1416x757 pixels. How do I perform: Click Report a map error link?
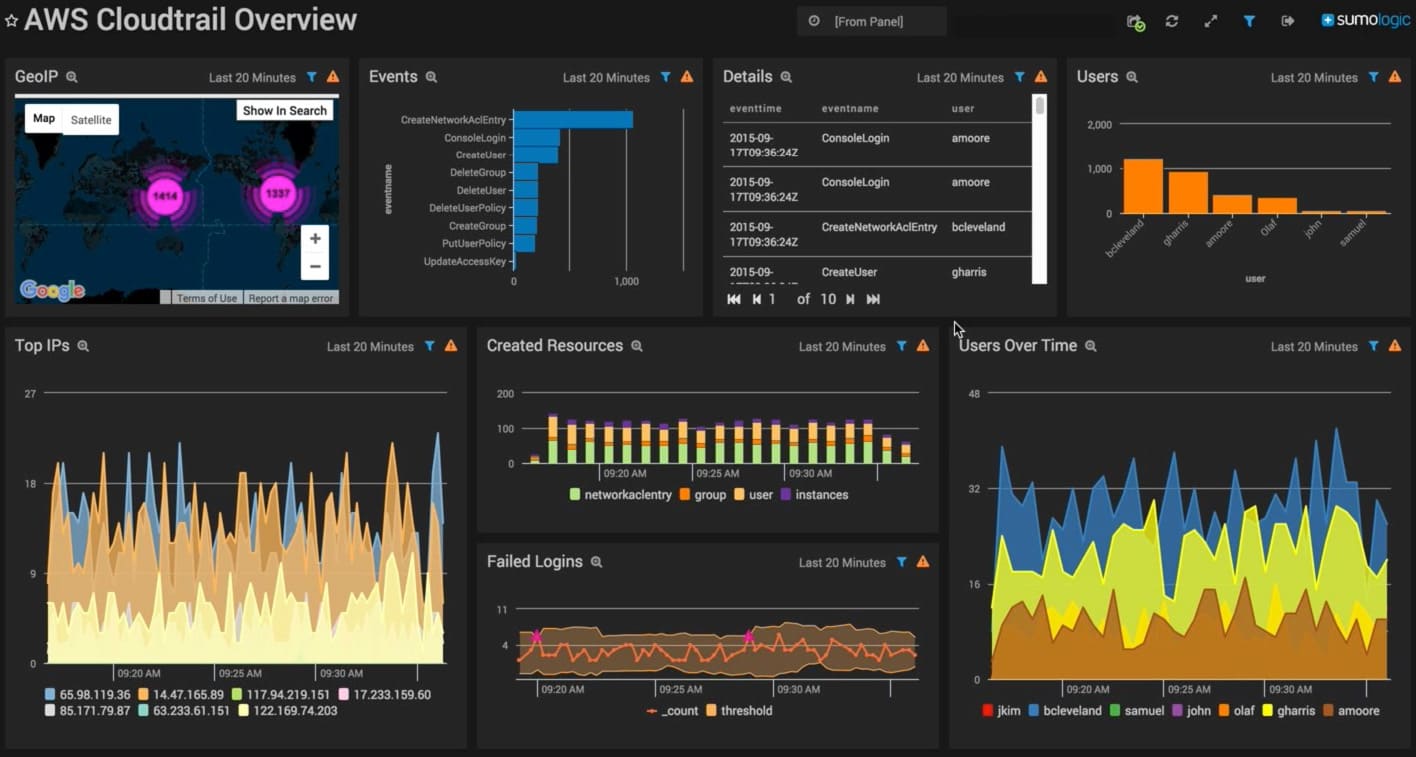click(291, 298)
